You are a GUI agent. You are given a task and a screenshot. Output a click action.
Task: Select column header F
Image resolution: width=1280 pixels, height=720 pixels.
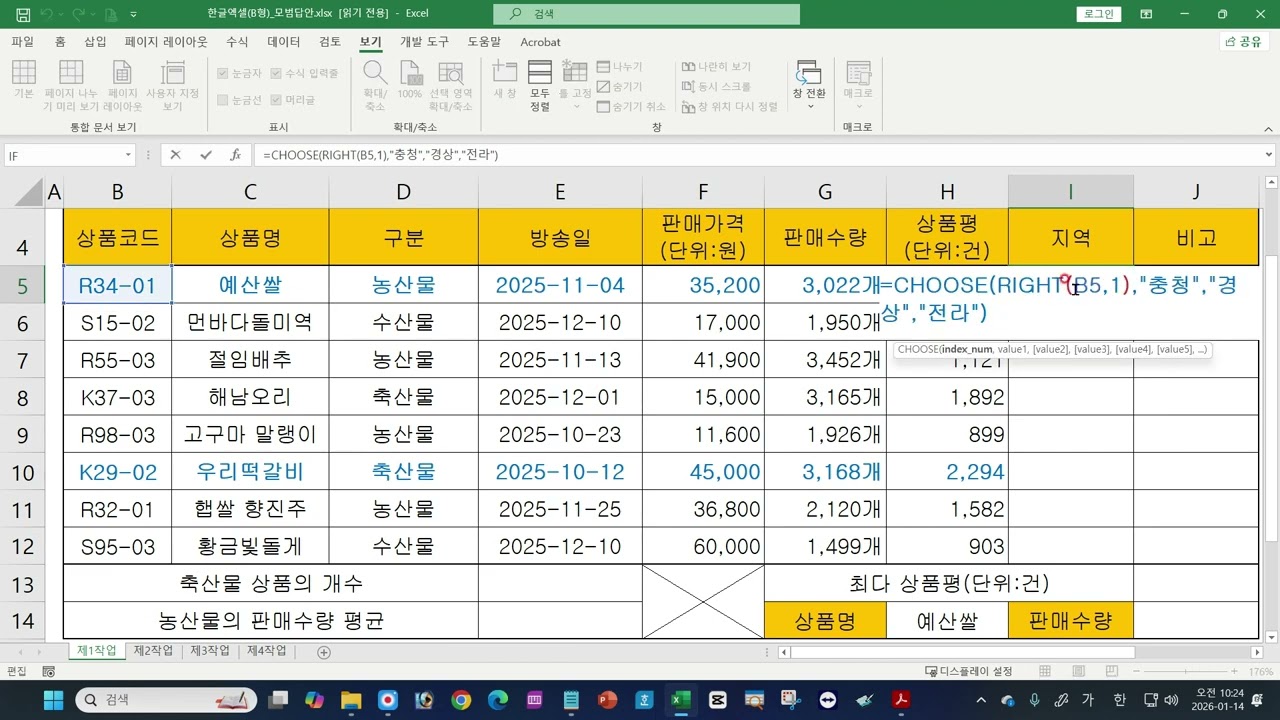[703, 192]
